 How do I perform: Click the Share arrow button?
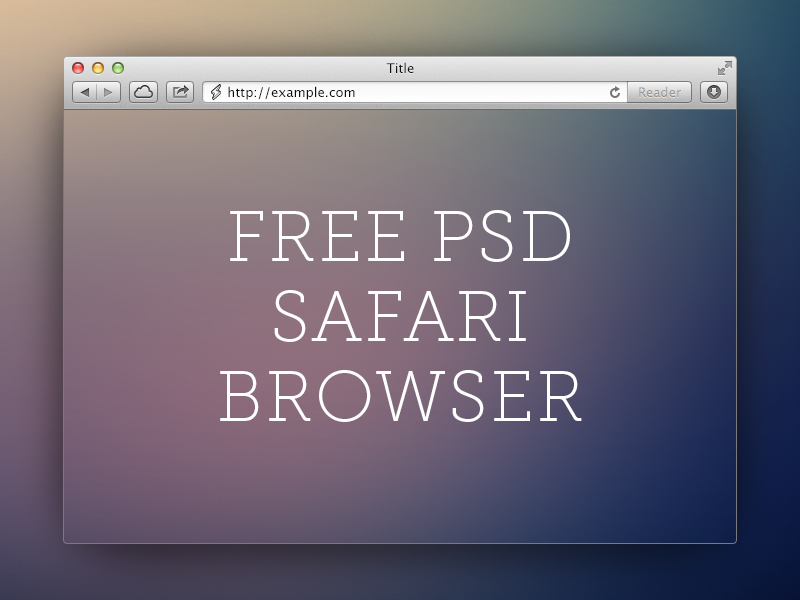click(x=180, y=92)
